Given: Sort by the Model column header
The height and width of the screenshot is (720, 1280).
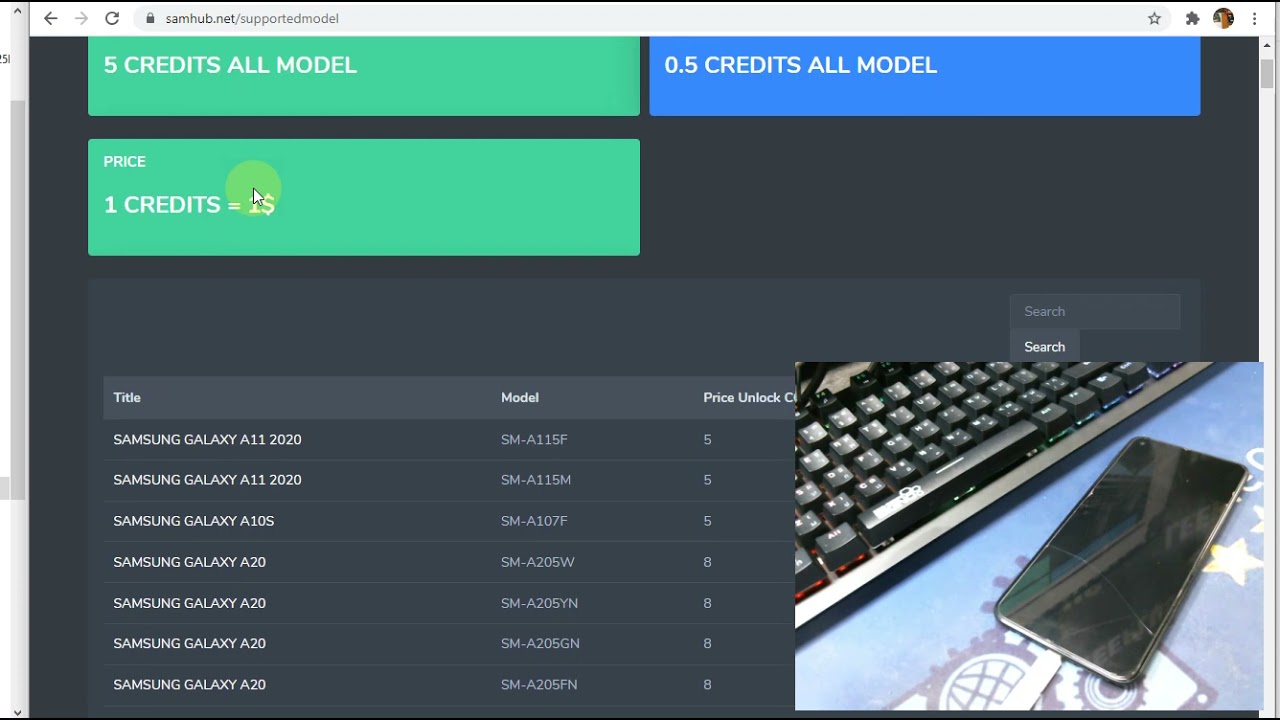Looking at the screenshot, I should [520, 397].
